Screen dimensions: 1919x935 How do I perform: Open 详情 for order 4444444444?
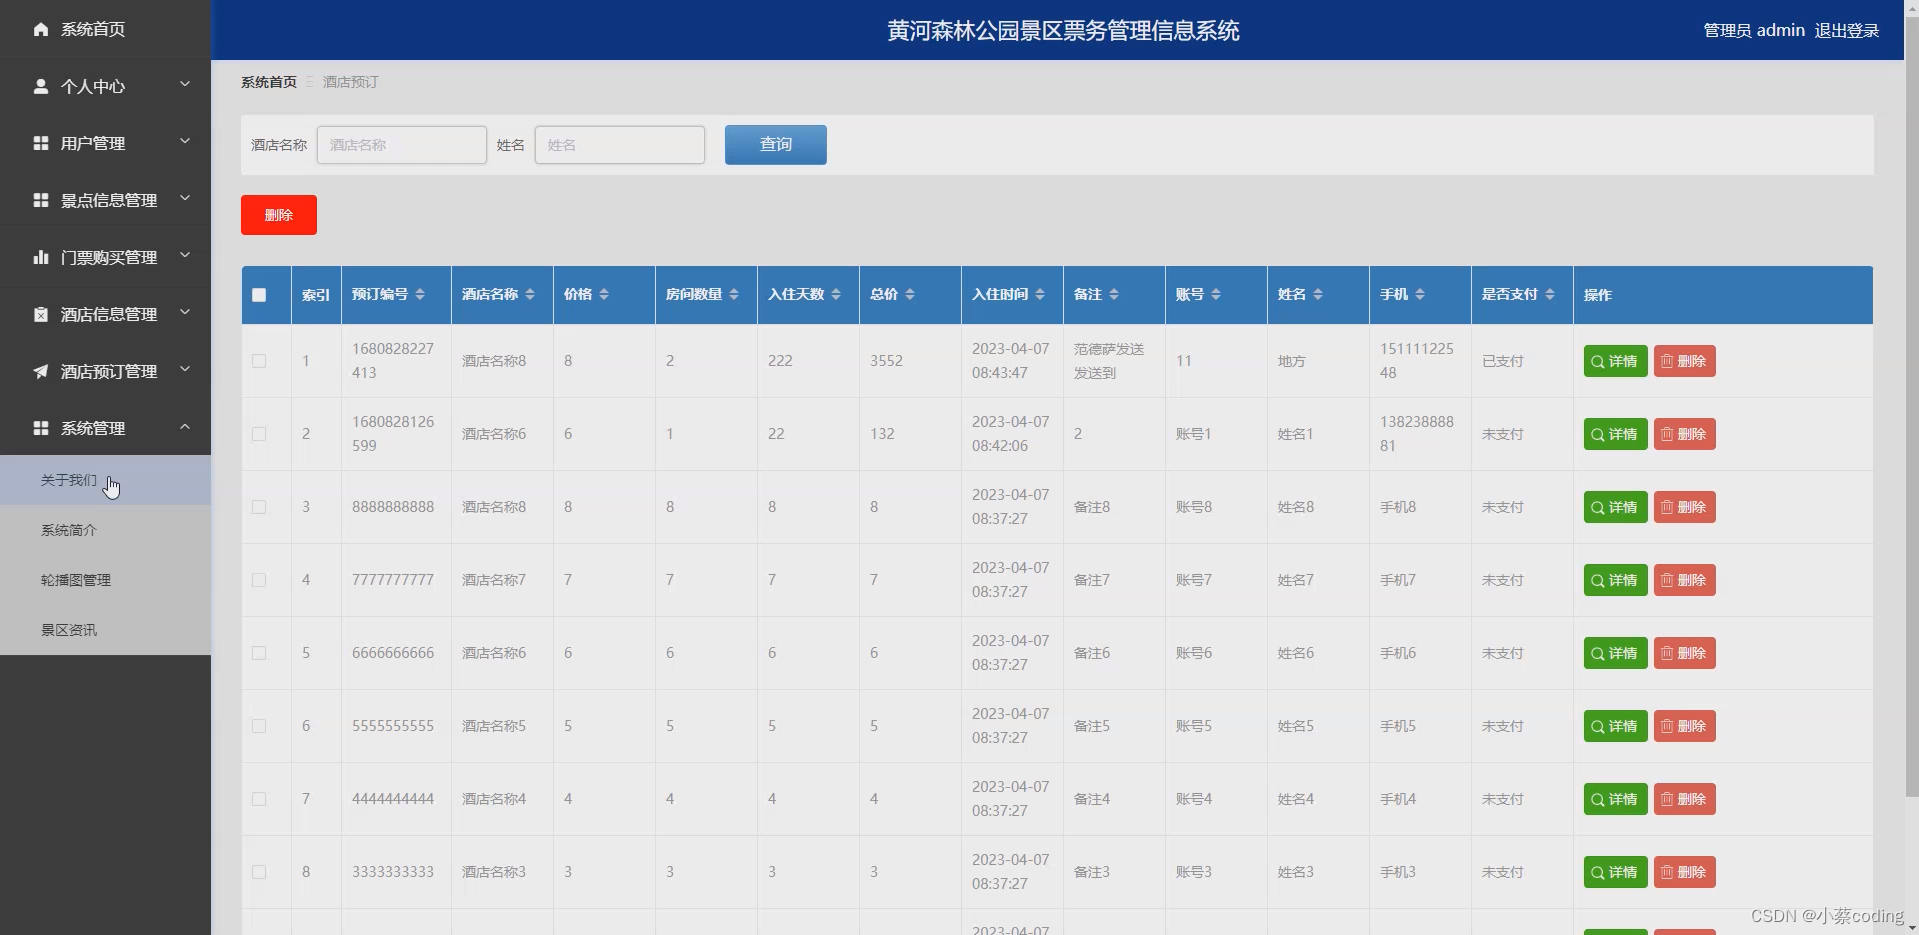[x=1616, y=799]
